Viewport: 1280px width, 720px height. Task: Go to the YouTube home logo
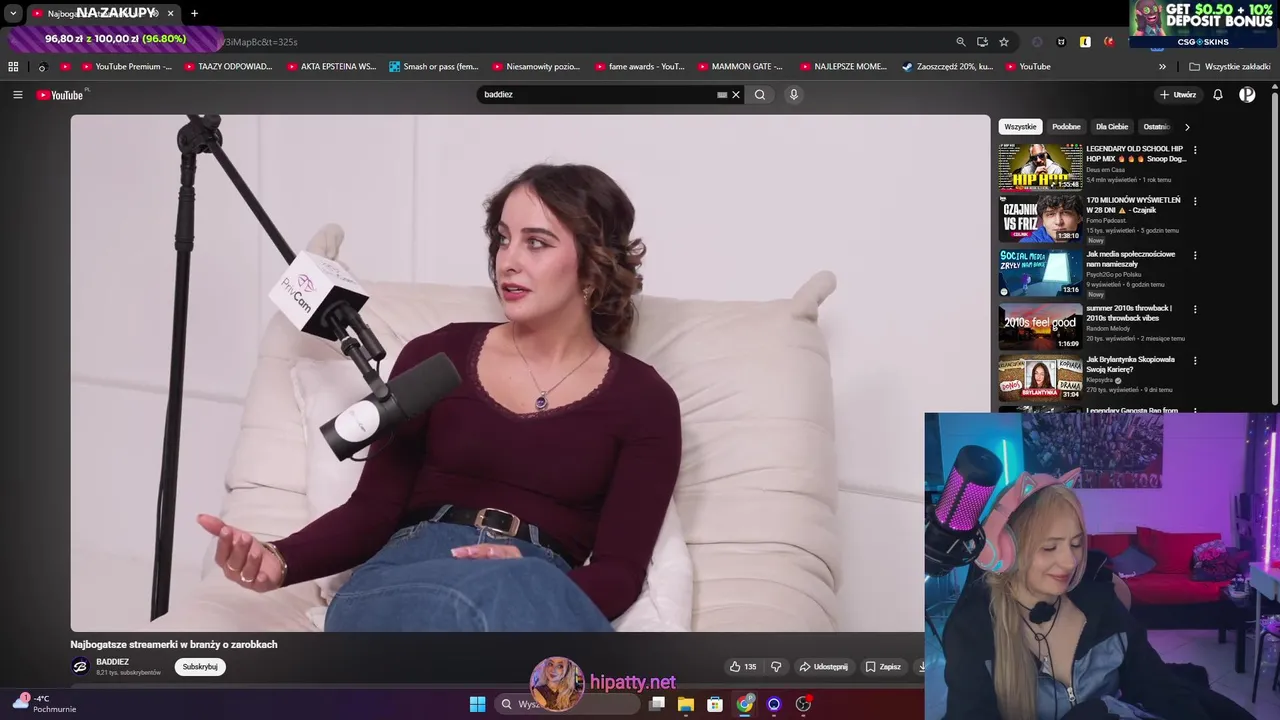pos(60,95)
